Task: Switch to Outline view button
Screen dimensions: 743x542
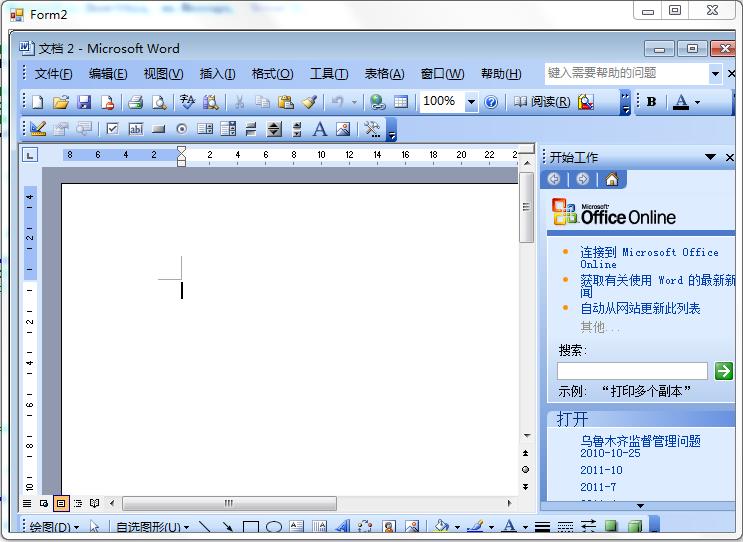Action: (78, 503)
